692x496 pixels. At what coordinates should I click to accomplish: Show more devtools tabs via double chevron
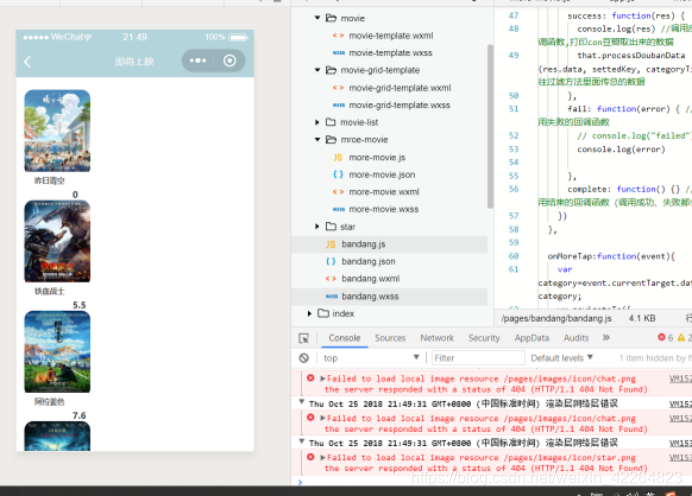[606, 337]
